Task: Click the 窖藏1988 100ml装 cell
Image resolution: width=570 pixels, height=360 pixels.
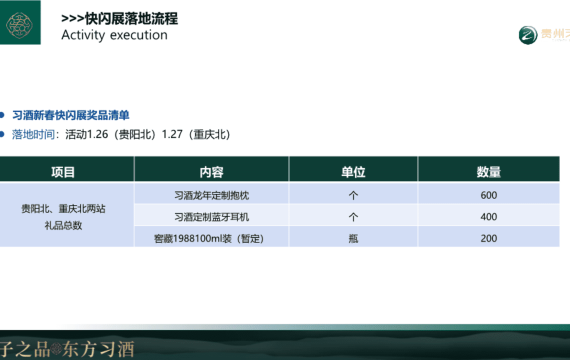Action: coord(212,237)
